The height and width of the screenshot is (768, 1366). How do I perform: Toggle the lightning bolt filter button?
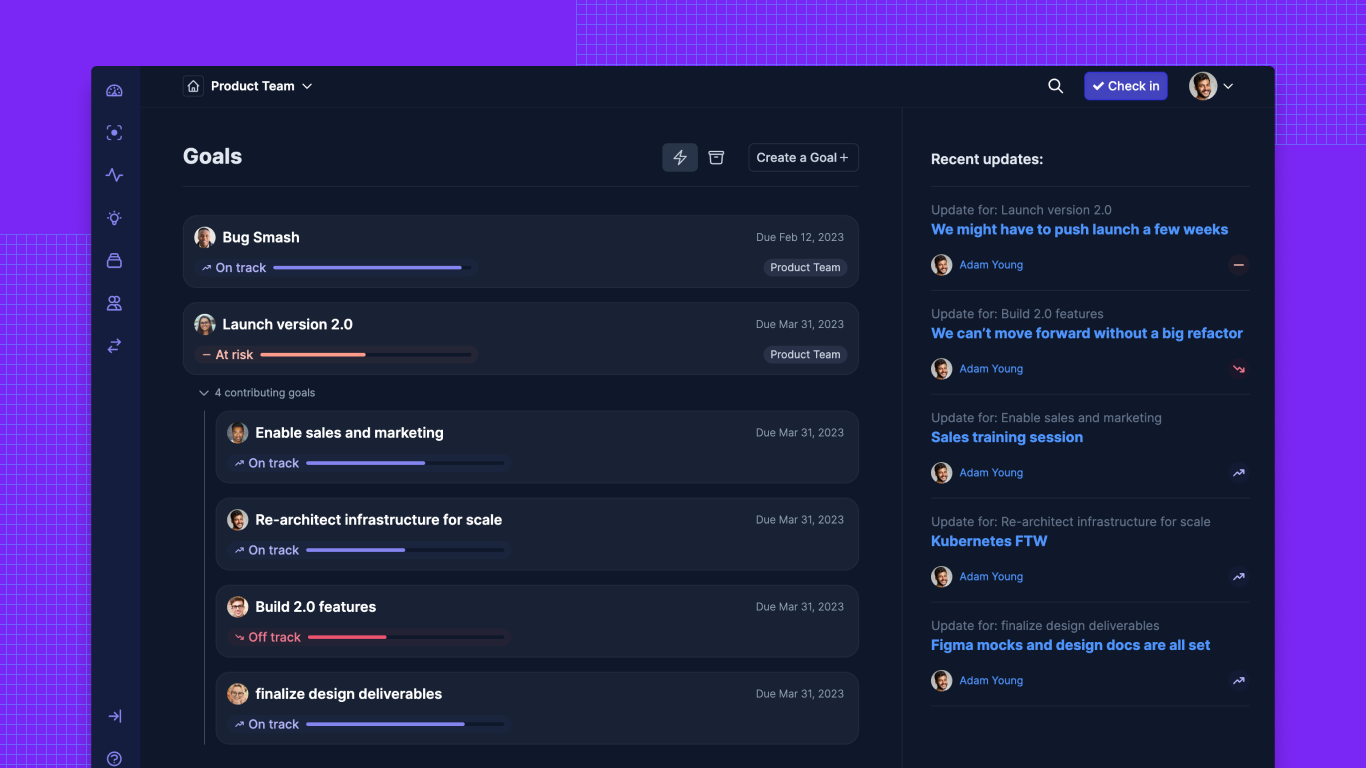coord(680,158)
